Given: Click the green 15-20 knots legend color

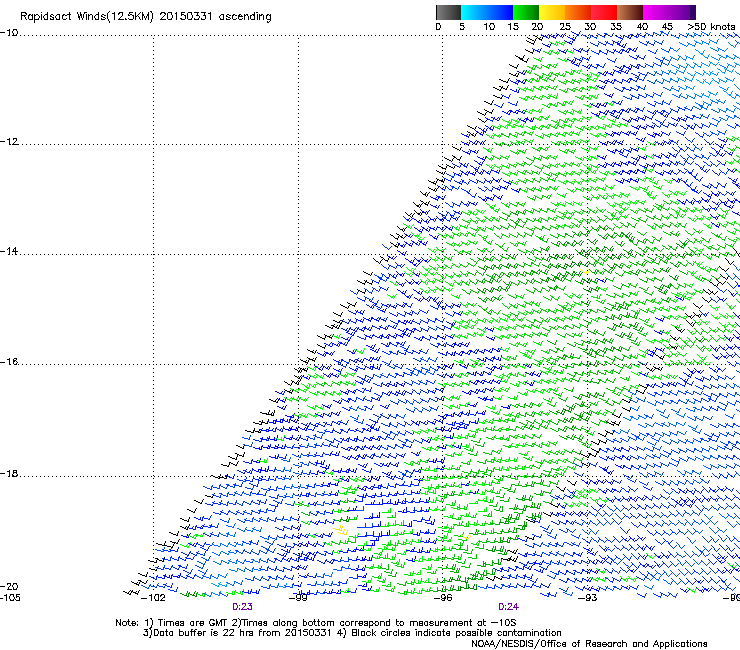Looking at the screenshot, I should [x=526, y=12].
